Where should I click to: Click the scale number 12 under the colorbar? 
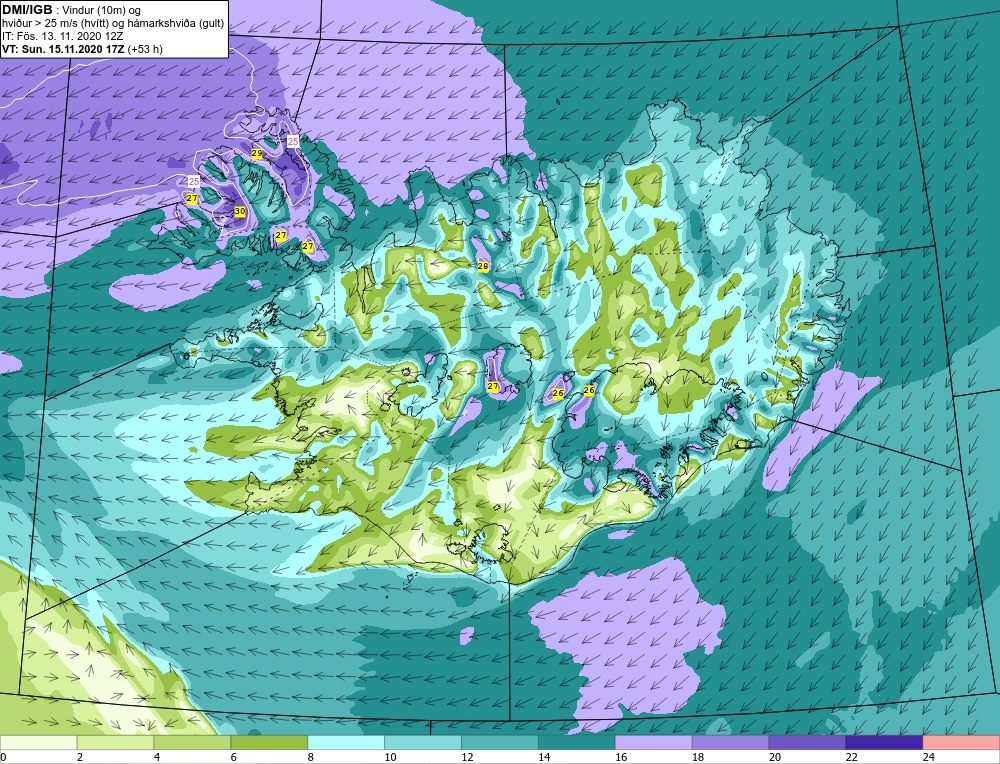pos(467,757)
